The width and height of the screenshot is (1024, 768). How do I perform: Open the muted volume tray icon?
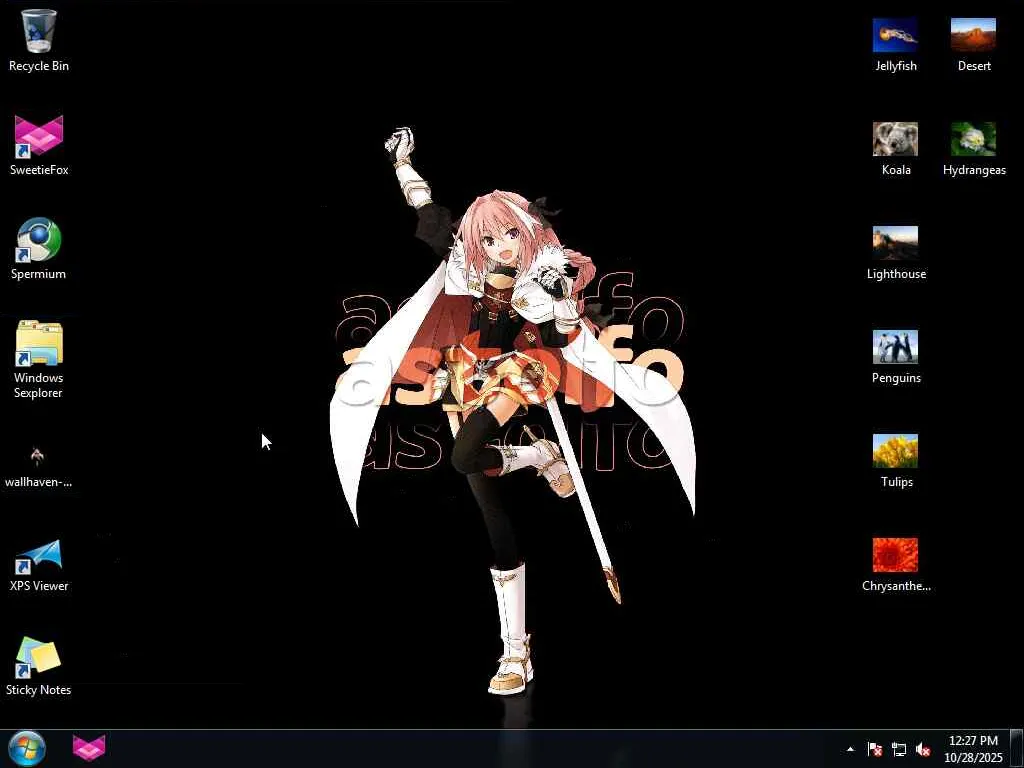coord(923,749)
